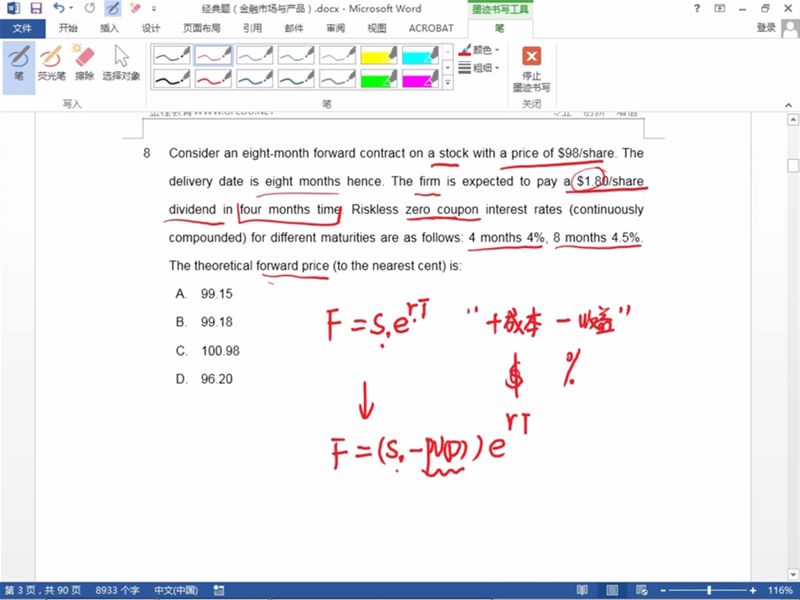The height and width of the screenshot is (600, 800).
Task: Open the File (文件) tab
Action: click(x=22, y=28)
